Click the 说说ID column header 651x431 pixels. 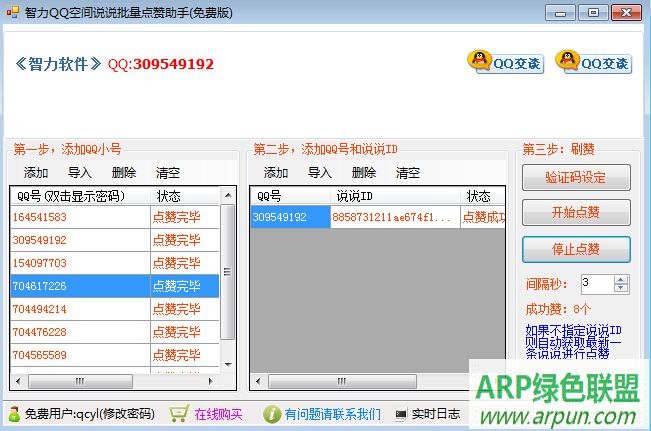(x=395, y=196)
